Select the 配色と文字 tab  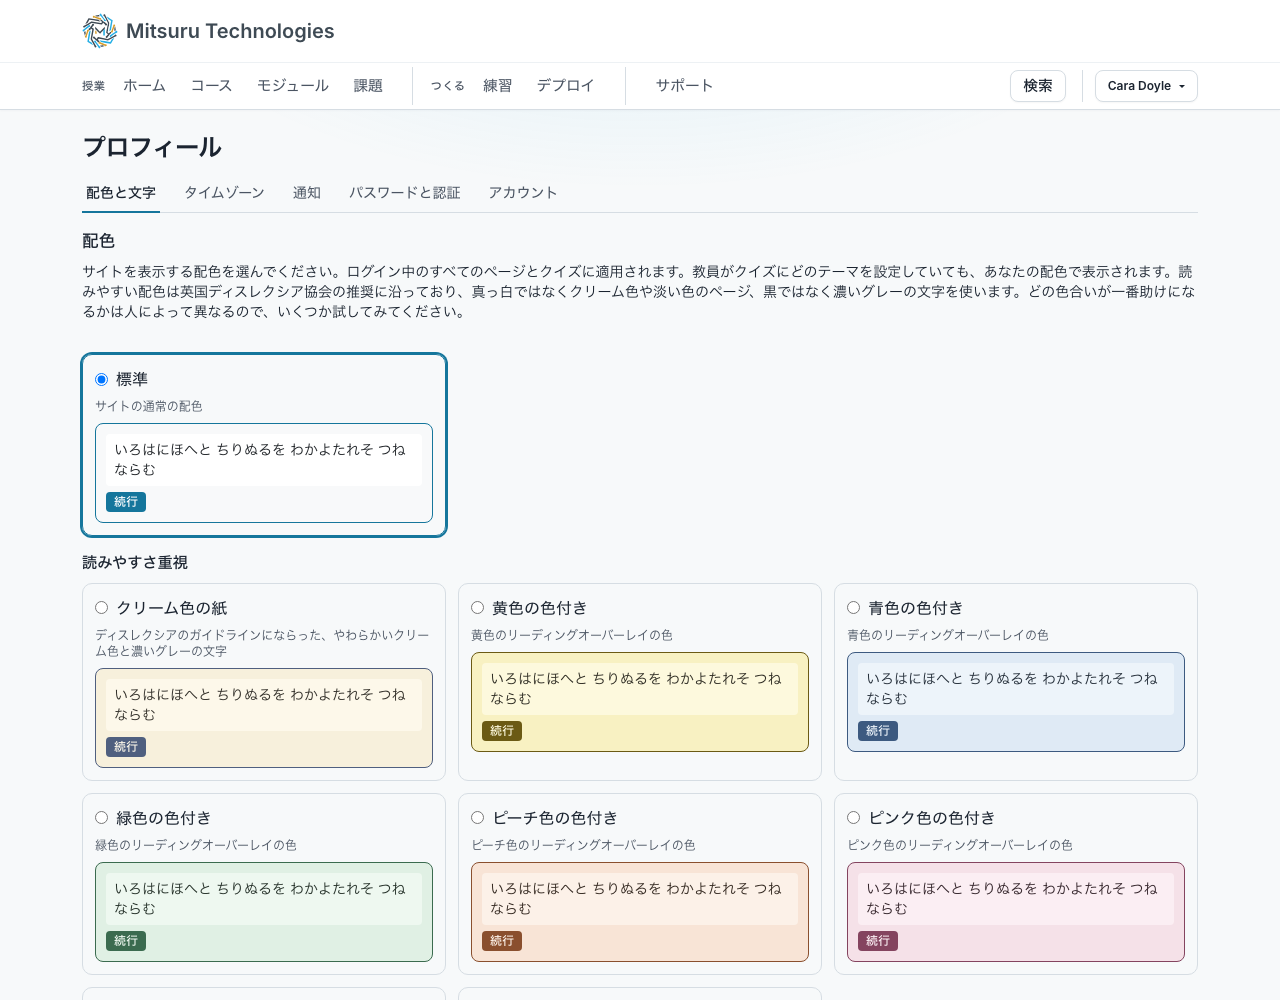[121, 193]
